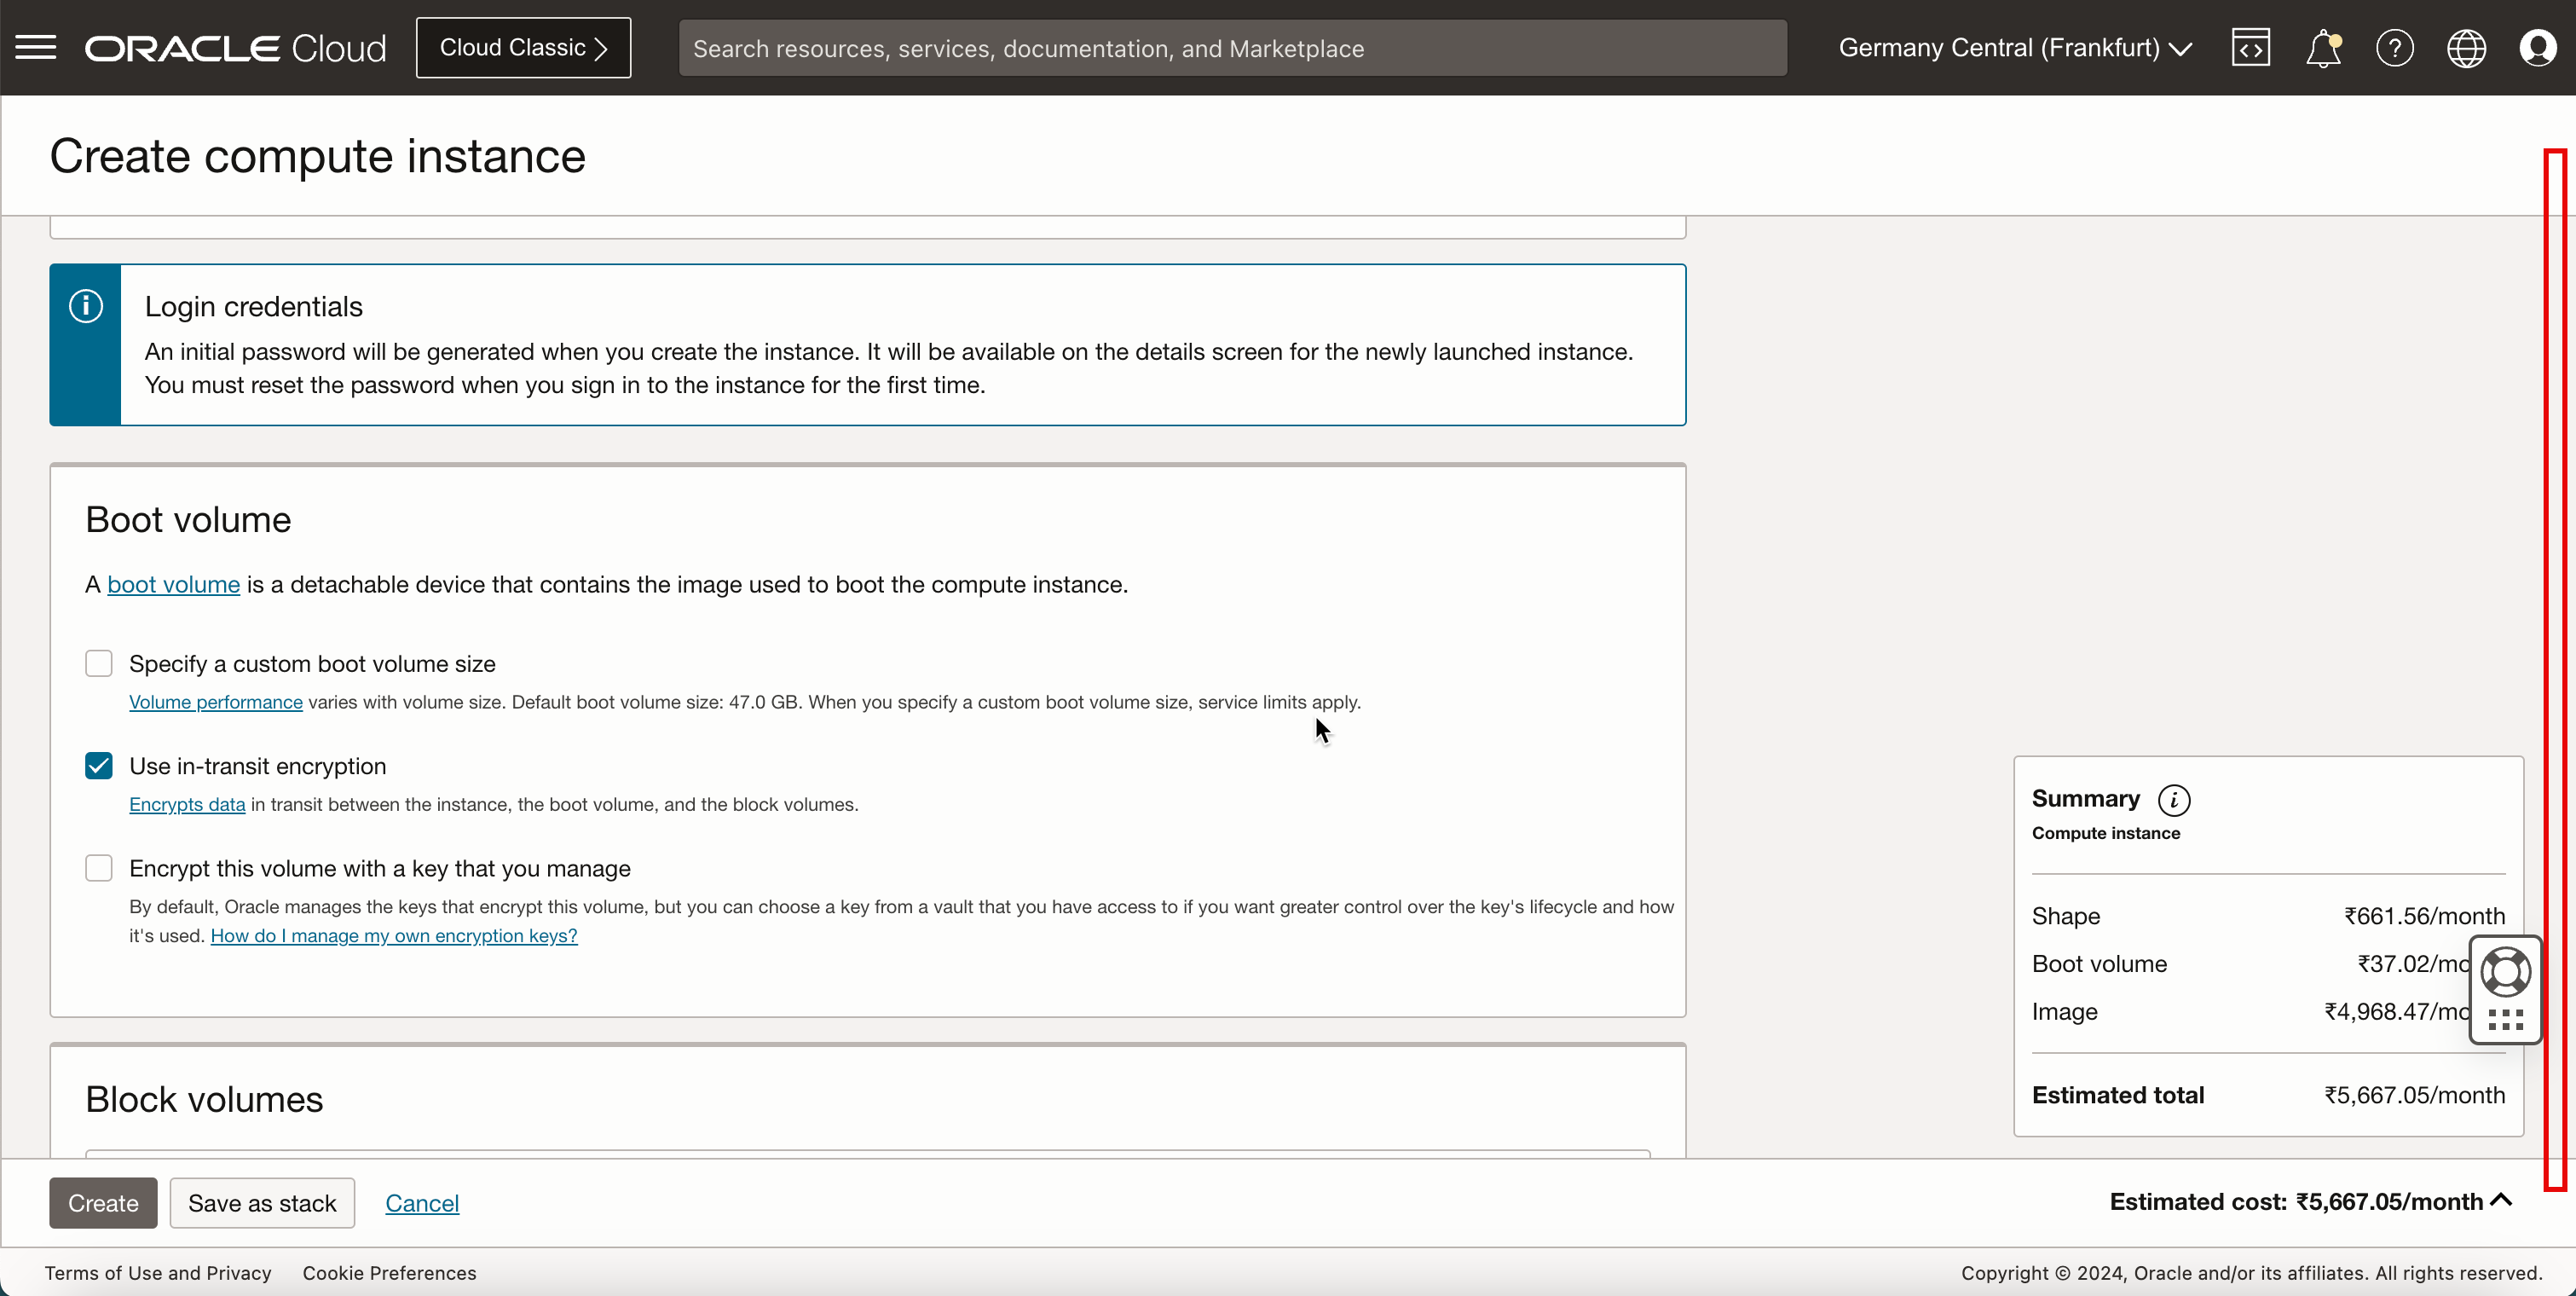The image size is (2576, 1296).
Task: Enable Specify a custom boot volume size
Action: point(99,662)
